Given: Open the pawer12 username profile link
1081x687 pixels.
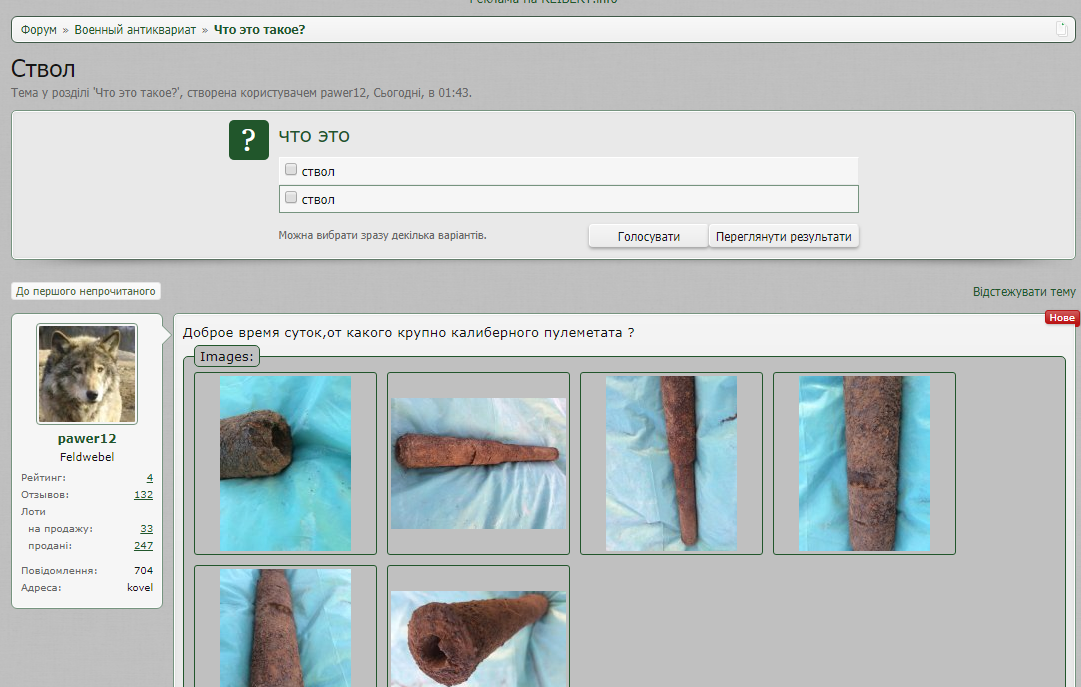Looking at the screenshot, I should coord(87,439).
